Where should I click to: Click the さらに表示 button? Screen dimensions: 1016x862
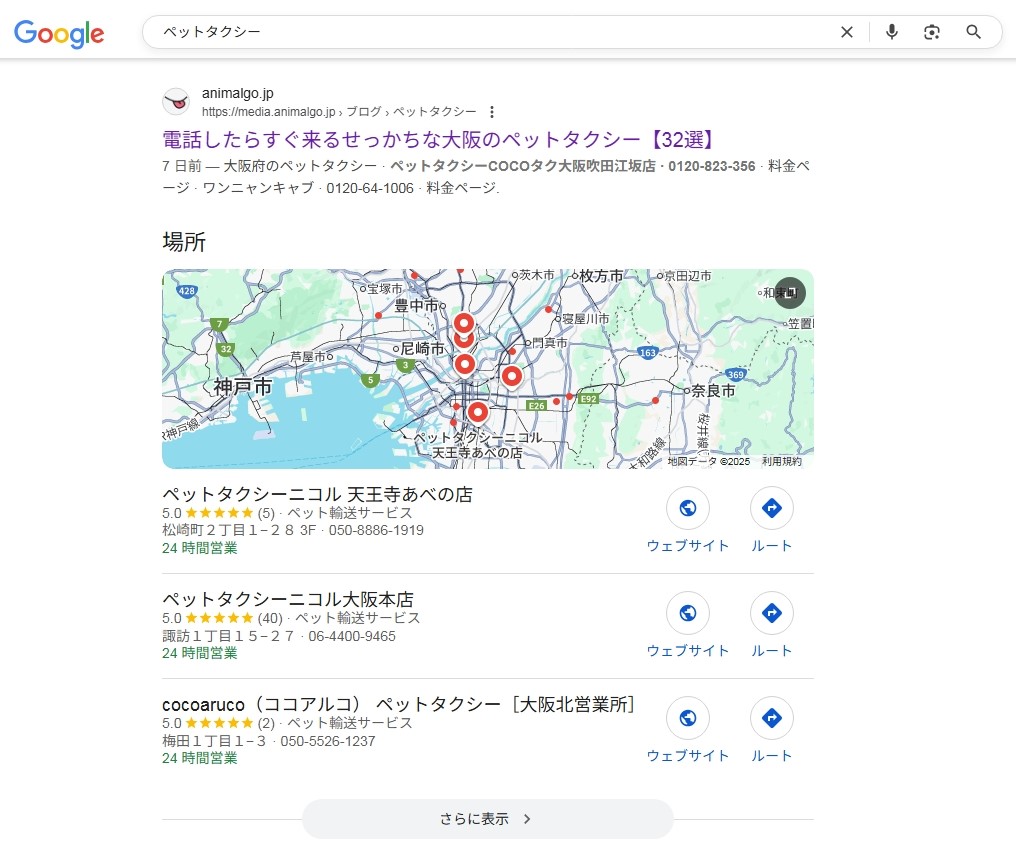(488, 819)
